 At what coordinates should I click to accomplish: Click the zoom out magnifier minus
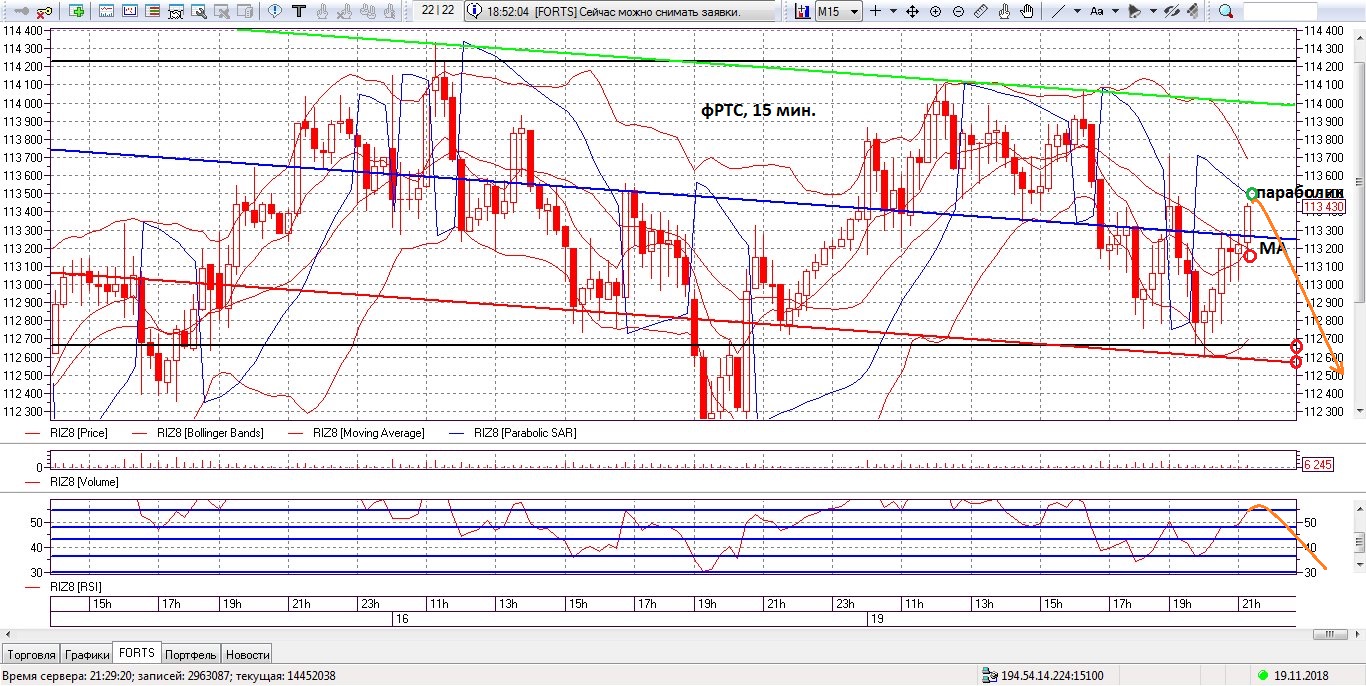(x=958, y=11)
